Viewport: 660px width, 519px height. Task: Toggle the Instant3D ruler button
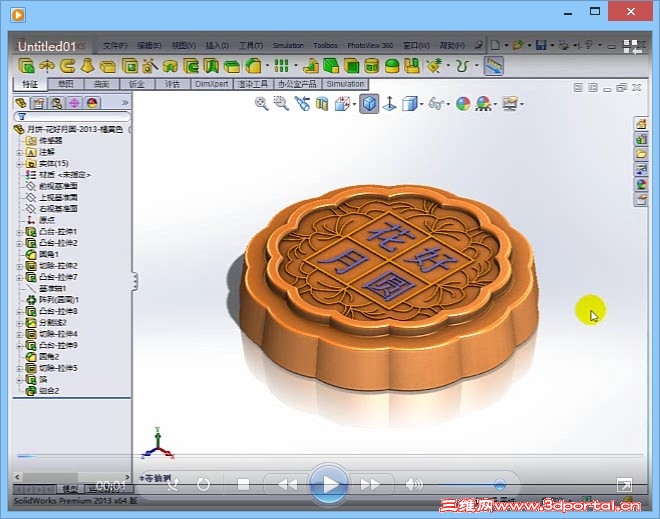(x=493, y=66)
